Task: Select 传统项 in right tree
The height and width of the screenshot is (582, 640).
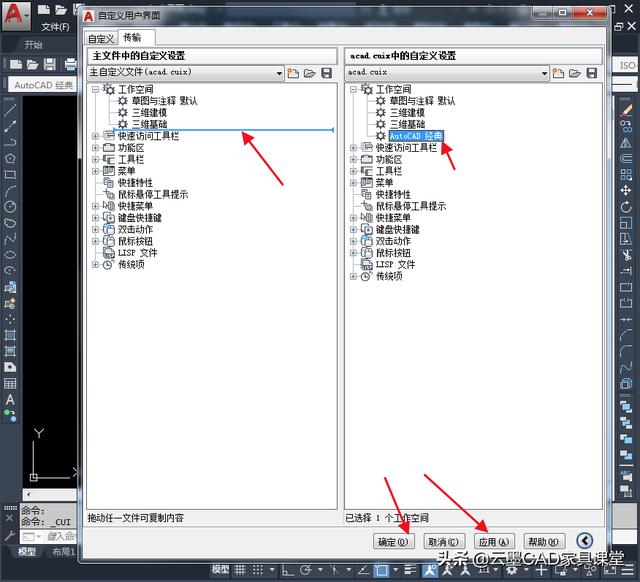Action: tap(389, 276)
